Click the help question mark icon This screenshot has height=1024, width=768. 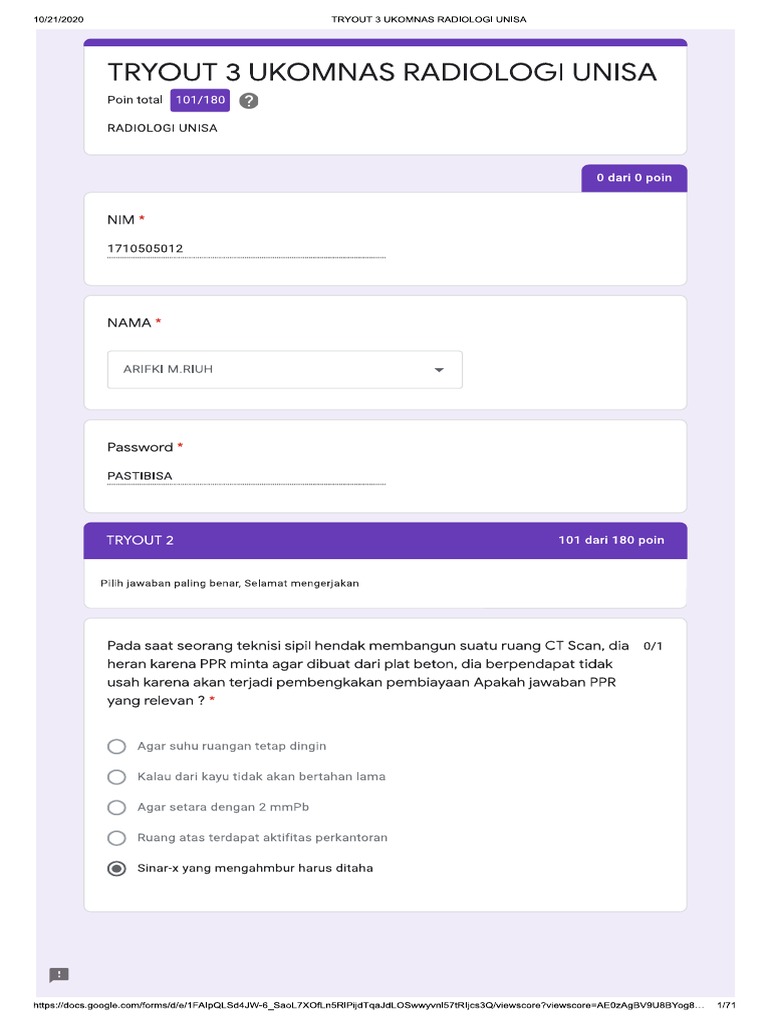click(249, 101)
